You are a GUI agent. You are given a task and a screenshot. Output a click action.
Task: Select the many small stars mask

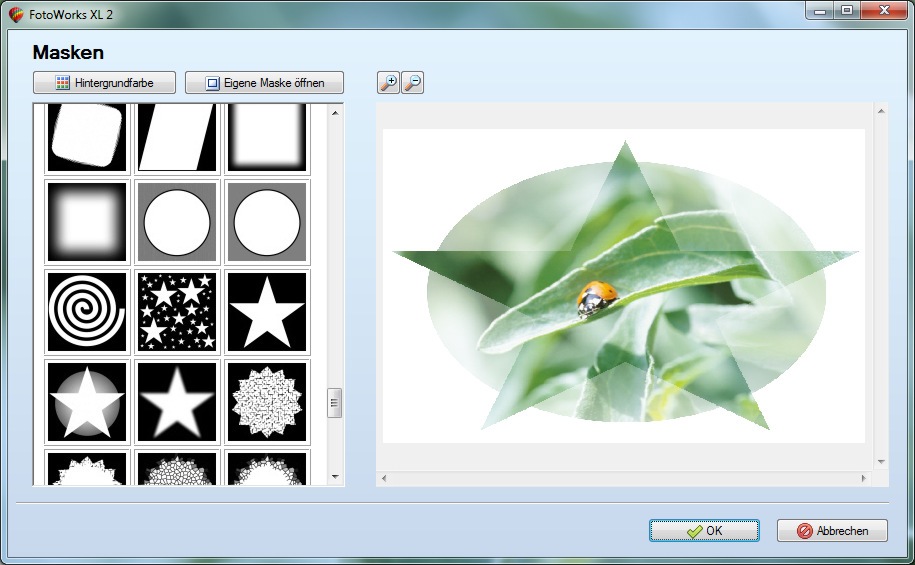click(x=177, y=312)
